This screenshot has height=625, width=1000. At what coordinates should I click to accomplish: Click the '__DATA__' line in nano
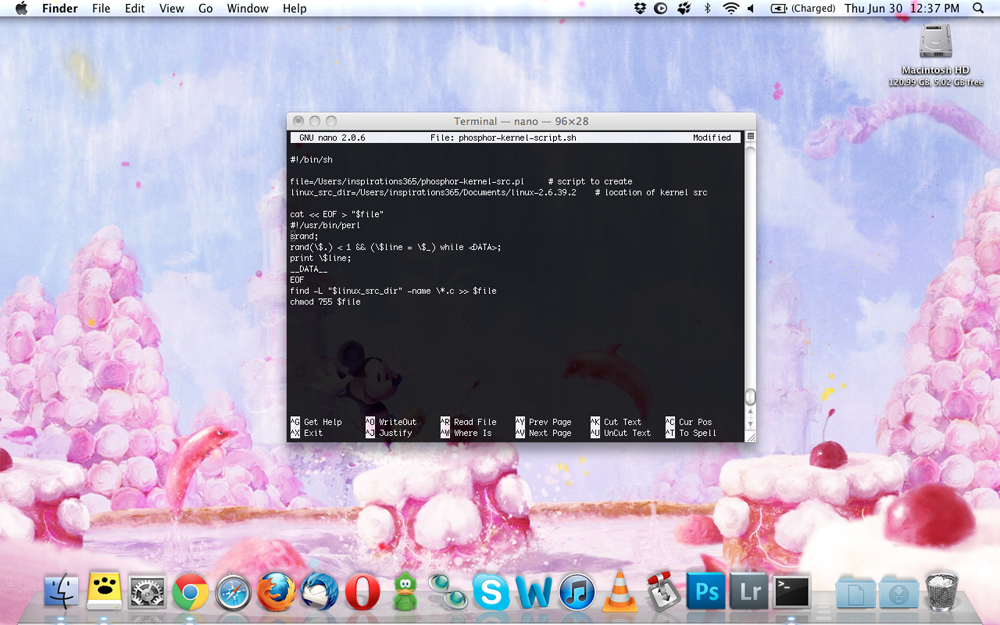[309, 269]
